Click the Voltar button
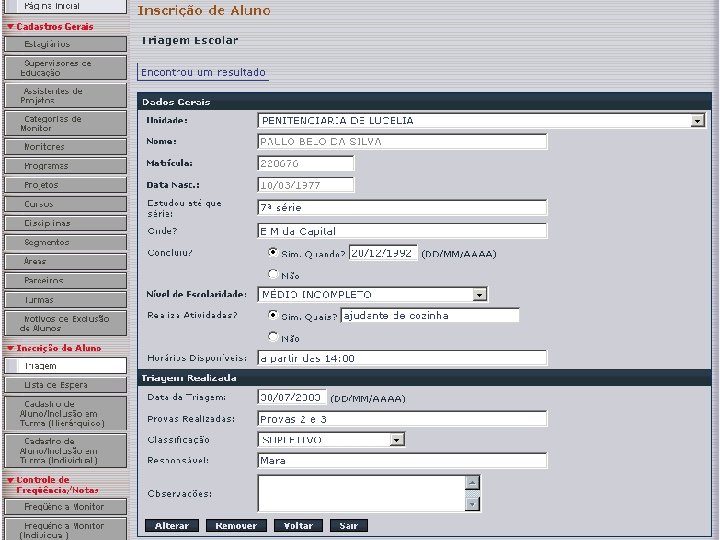 [298, 526]
